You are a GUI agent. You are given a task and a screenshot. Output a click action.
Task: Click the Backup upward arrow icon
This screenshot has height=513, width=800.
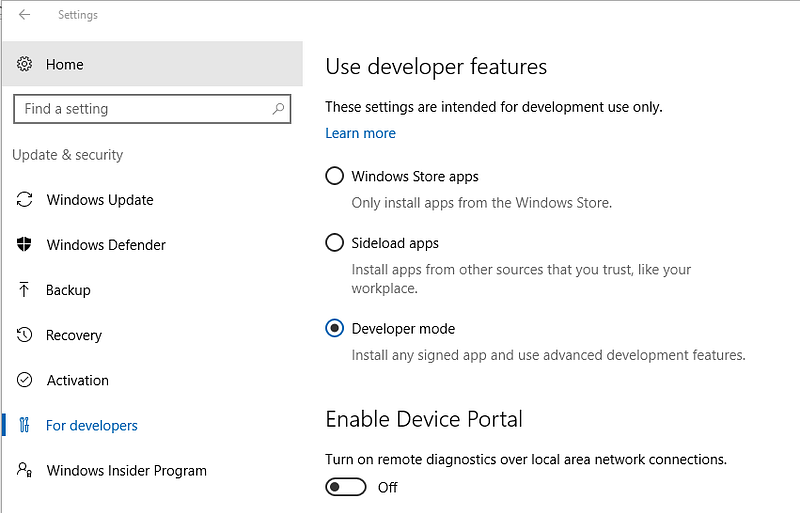24,290
